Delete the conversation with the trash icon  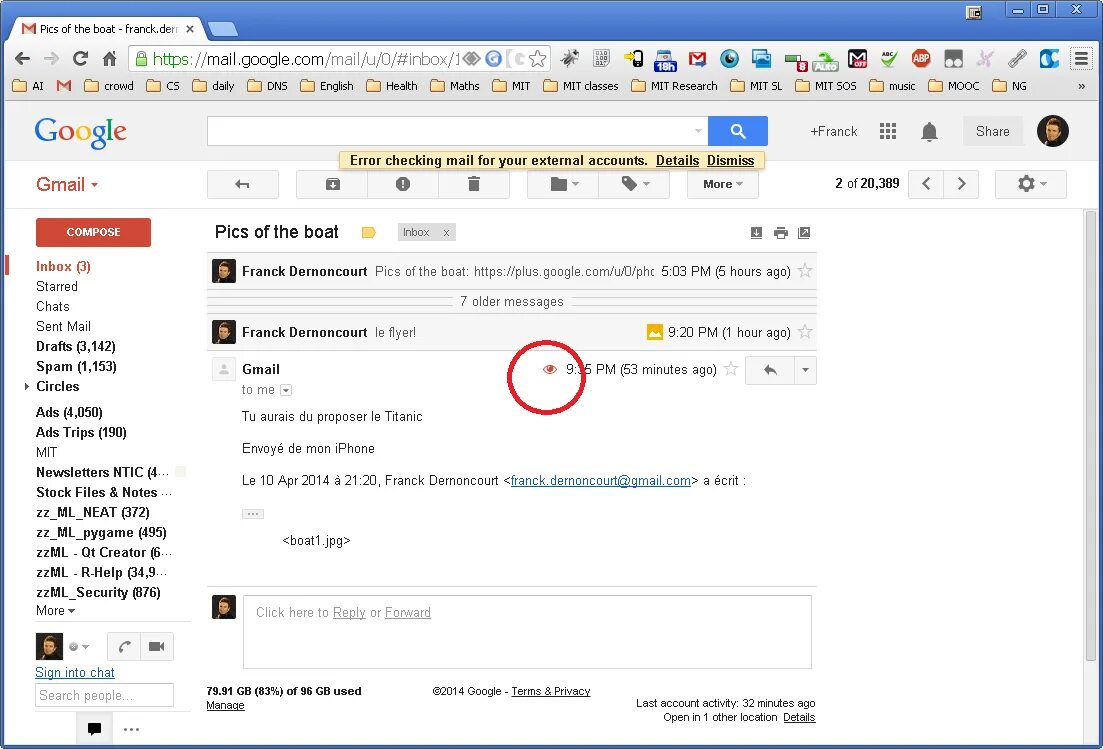tap(473, 184)
